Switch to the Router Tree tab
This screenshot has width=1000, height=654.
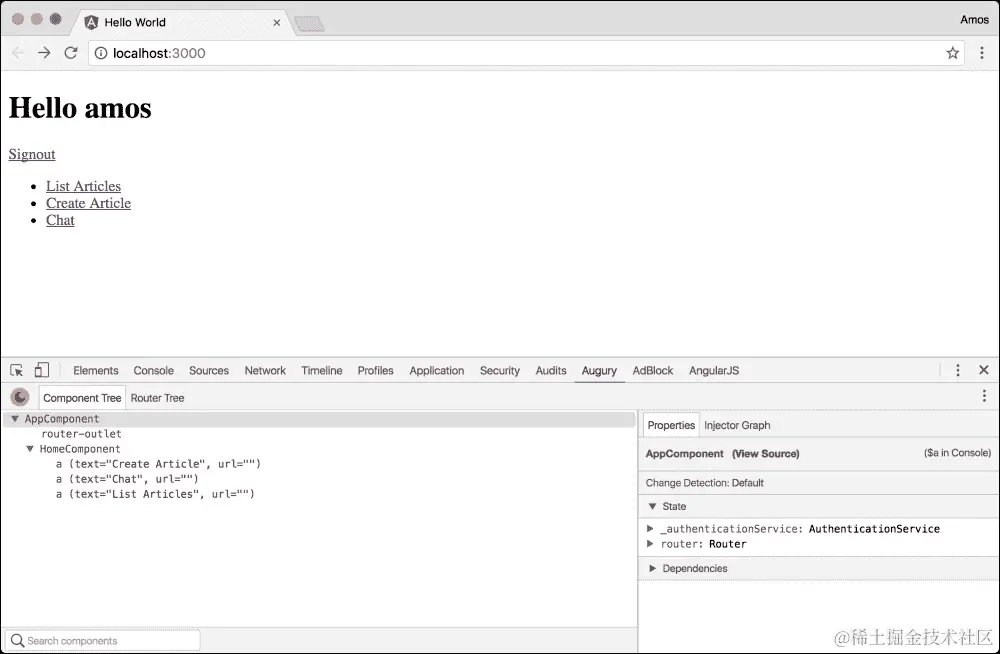pyautogui.click(x=158, y=398)
